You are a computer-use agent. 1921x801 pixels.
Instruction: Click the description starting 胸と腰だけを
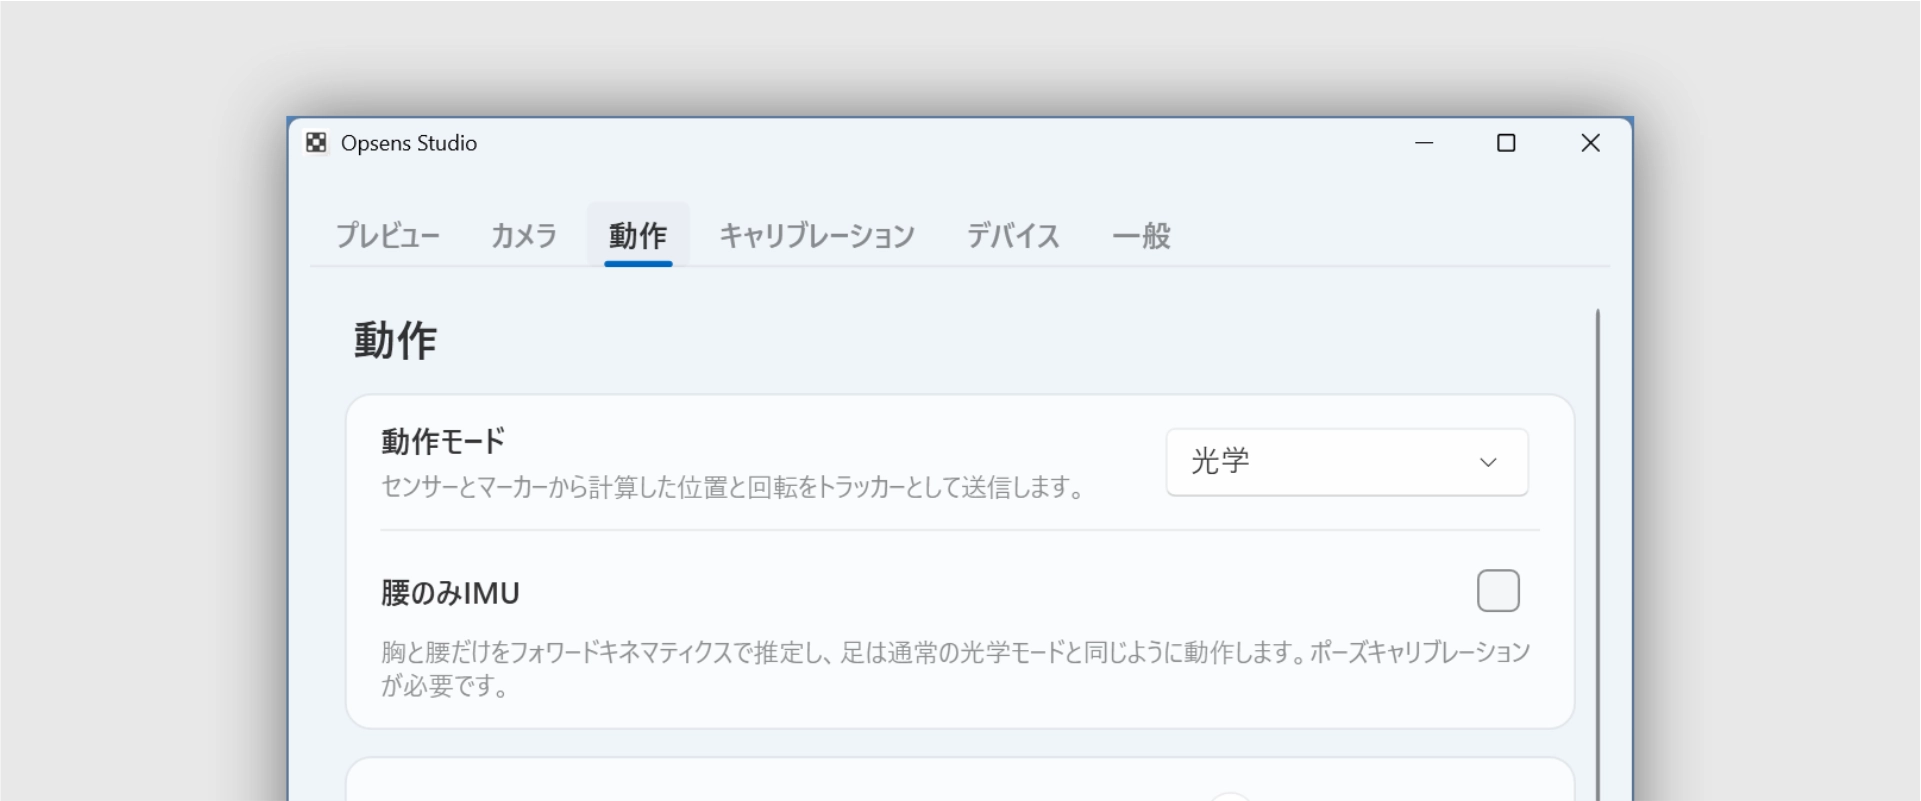click(956, 669)
